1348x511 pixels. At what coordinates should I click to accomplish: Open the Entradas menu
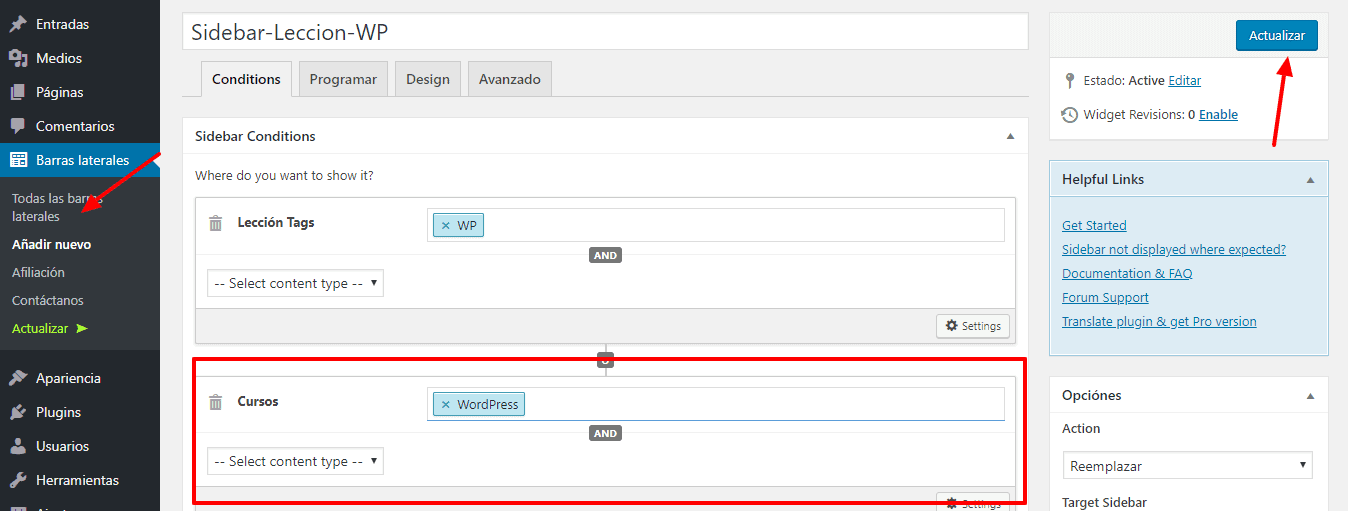[x=80, y=24]
